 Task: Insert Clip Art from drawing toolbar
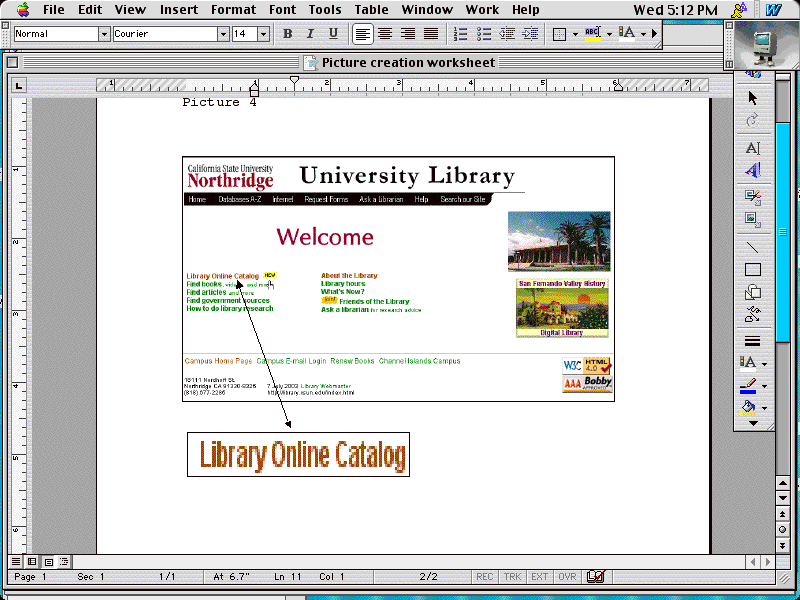[x=753, y=197]
